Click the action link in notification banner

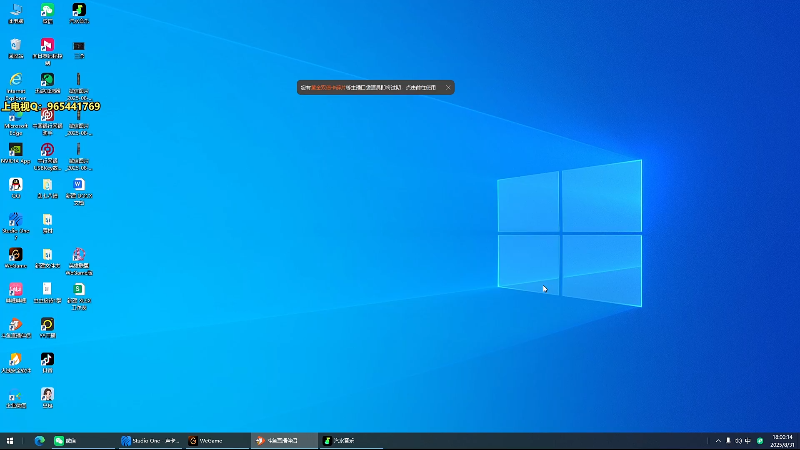point(421,87)
